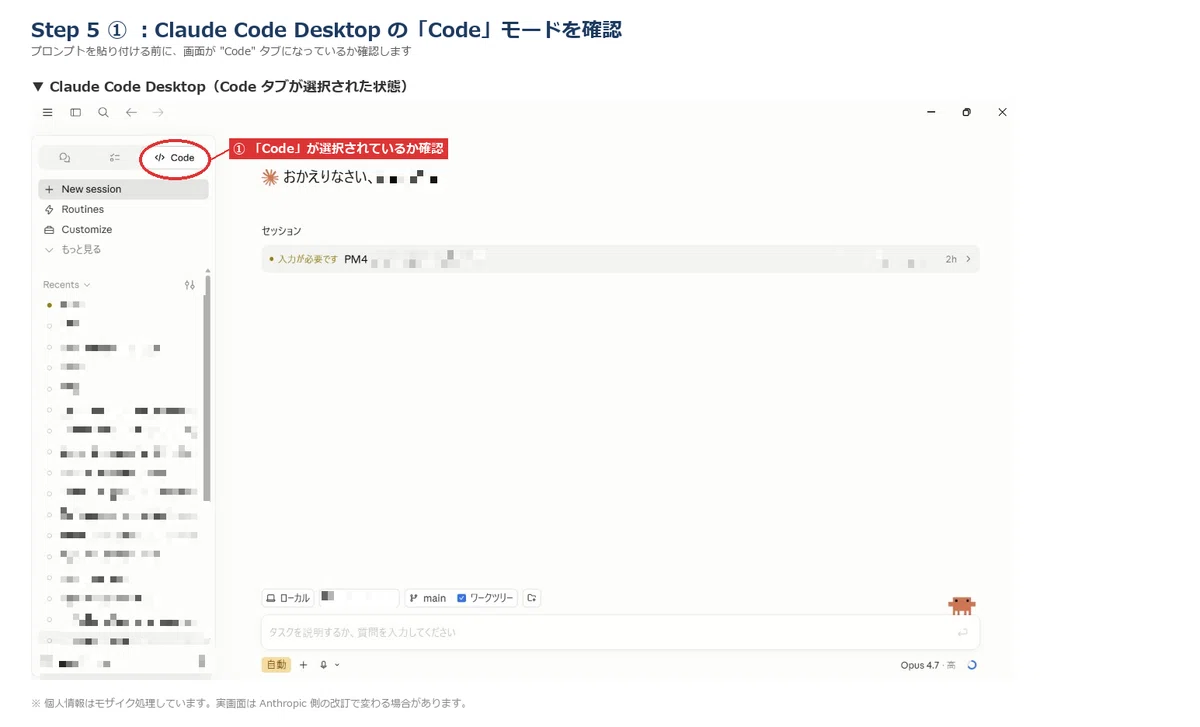Image resolution: width=1200 pixels, height=727 pixels.
Task: Click the task description input field
Action: click(x=620, y=632)
